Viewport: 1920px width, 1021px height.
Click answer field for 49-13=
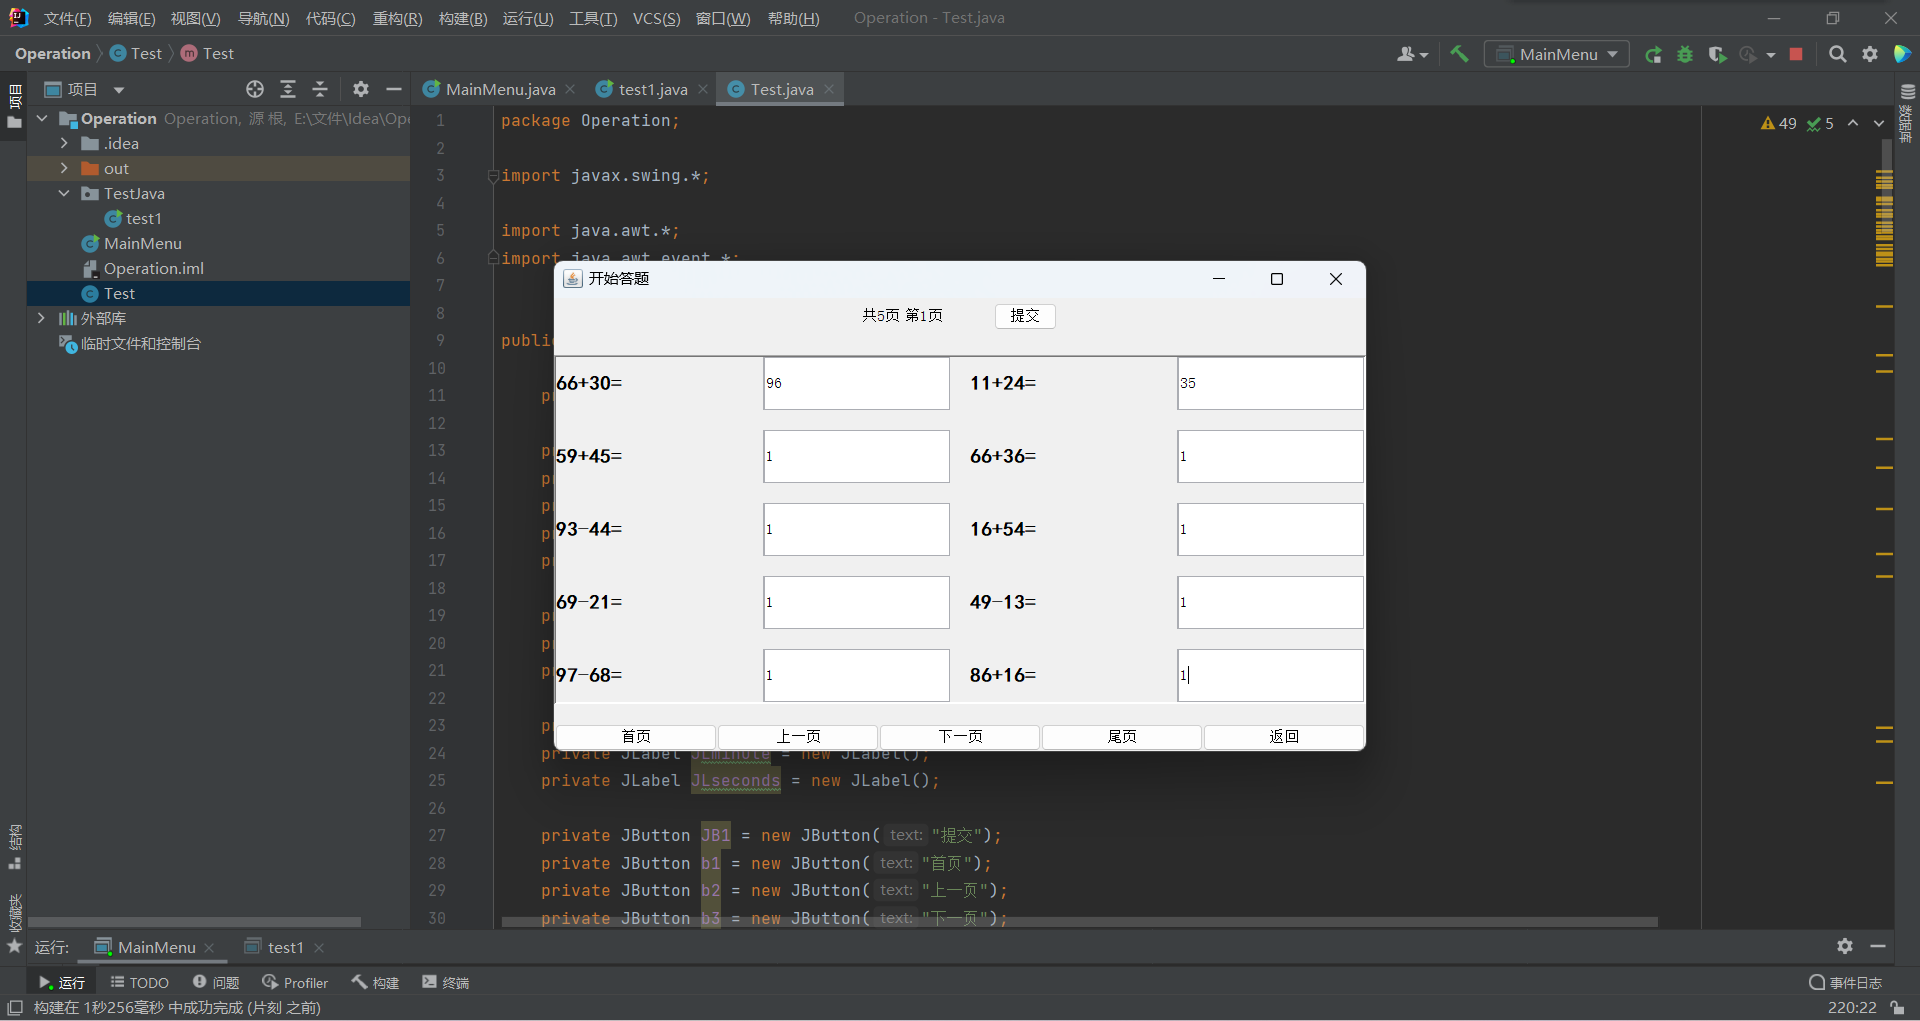1270,603
